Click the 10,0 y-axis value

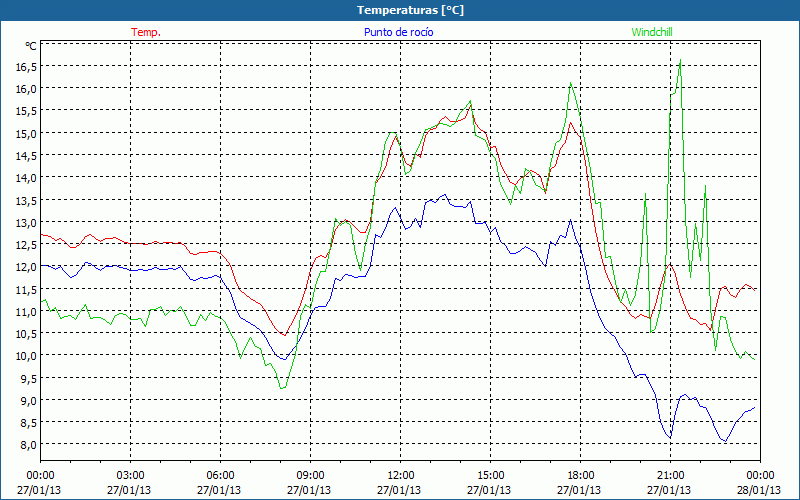point(27,356)
